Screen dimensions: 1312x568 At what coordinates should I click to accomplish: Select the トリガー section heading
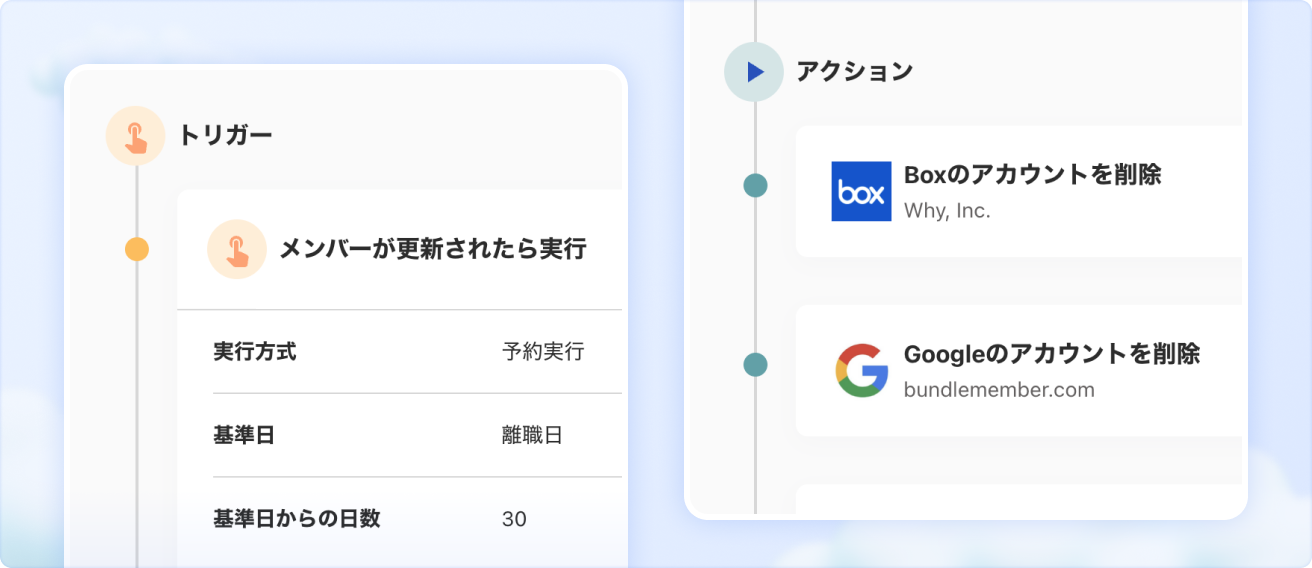225,135
